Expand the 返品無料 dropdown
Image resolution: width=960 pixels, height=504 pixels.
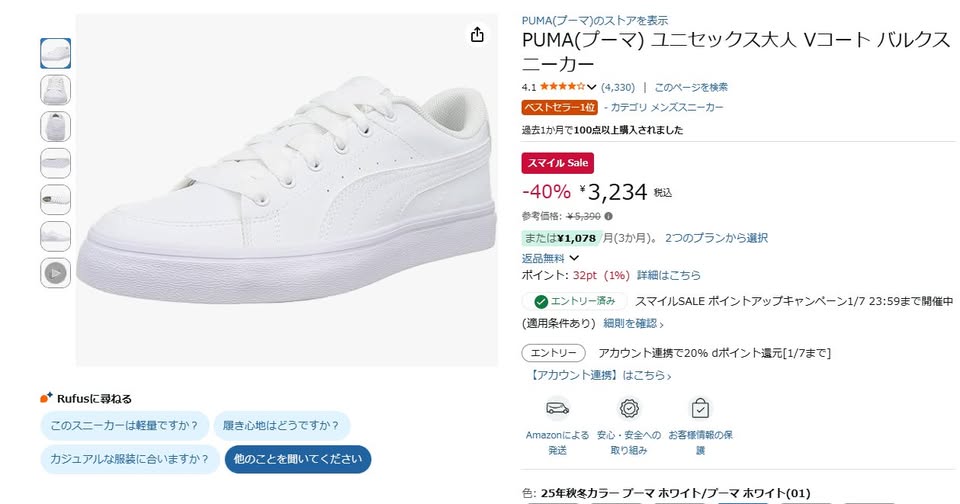[574, 258]
